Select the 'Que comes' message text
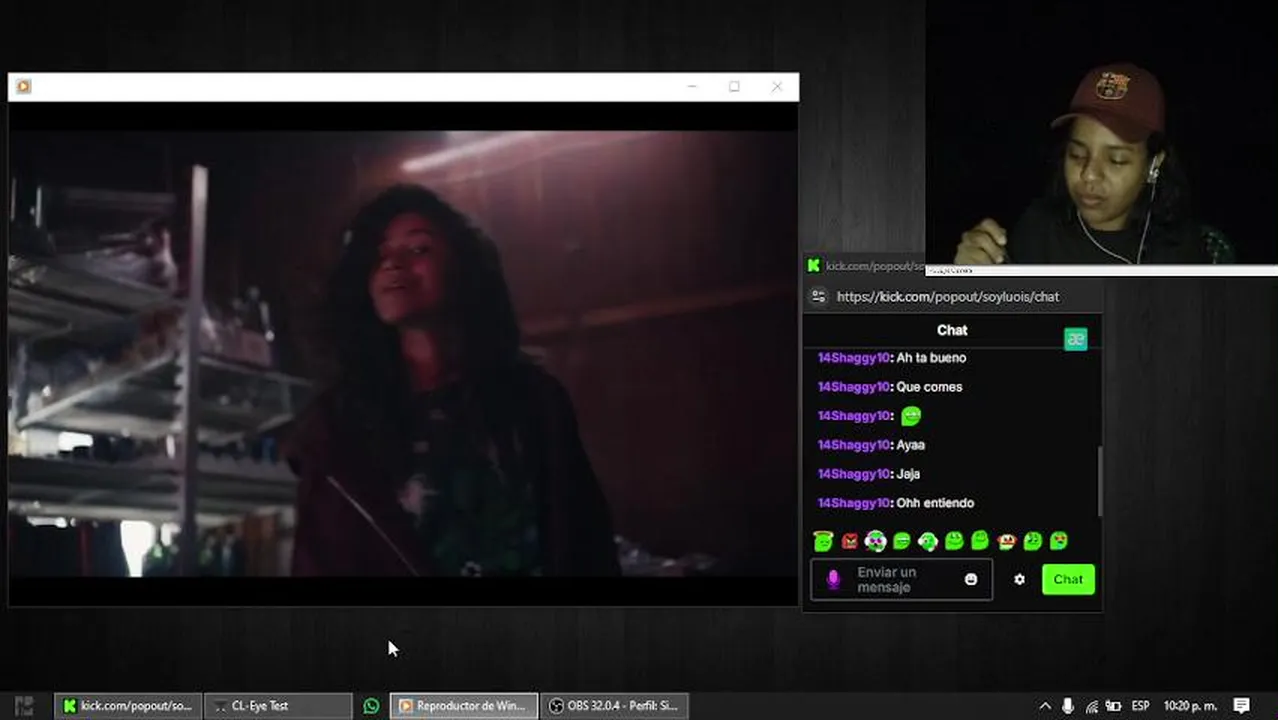The width and height of the screenshot is (1278, 720). [x=929, y=387]
